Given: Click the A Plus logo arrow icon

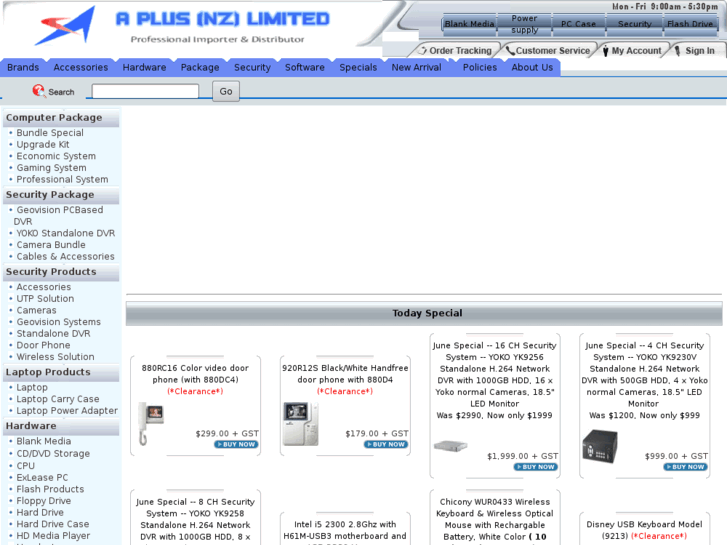Looking at the screenshot, I should pos(65,26).
